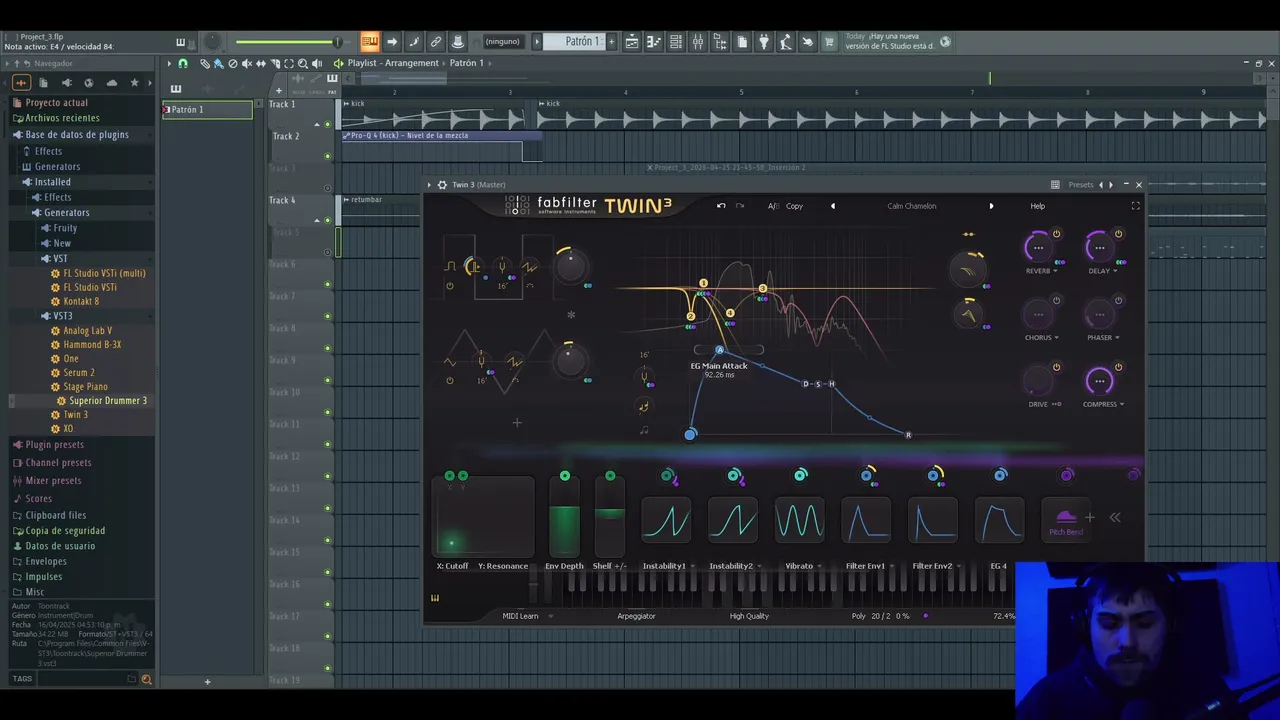Toggle Phaser effect power button
1280x720 pixels.
coord(1118,301)
